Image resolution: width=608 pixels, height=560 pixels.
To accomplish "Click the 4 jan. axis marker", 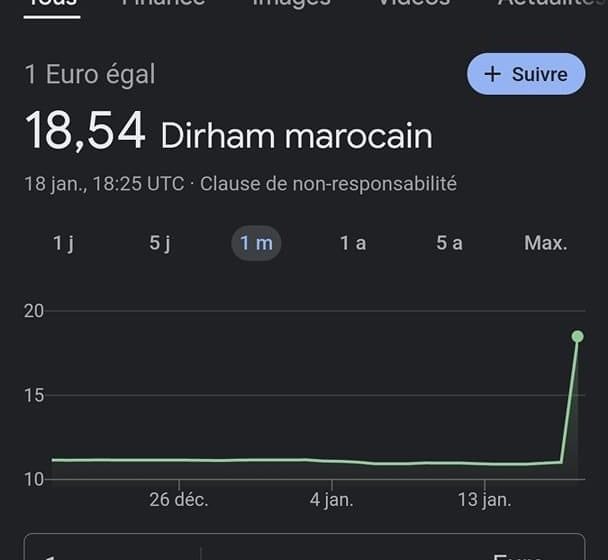I will pos(332,499).
